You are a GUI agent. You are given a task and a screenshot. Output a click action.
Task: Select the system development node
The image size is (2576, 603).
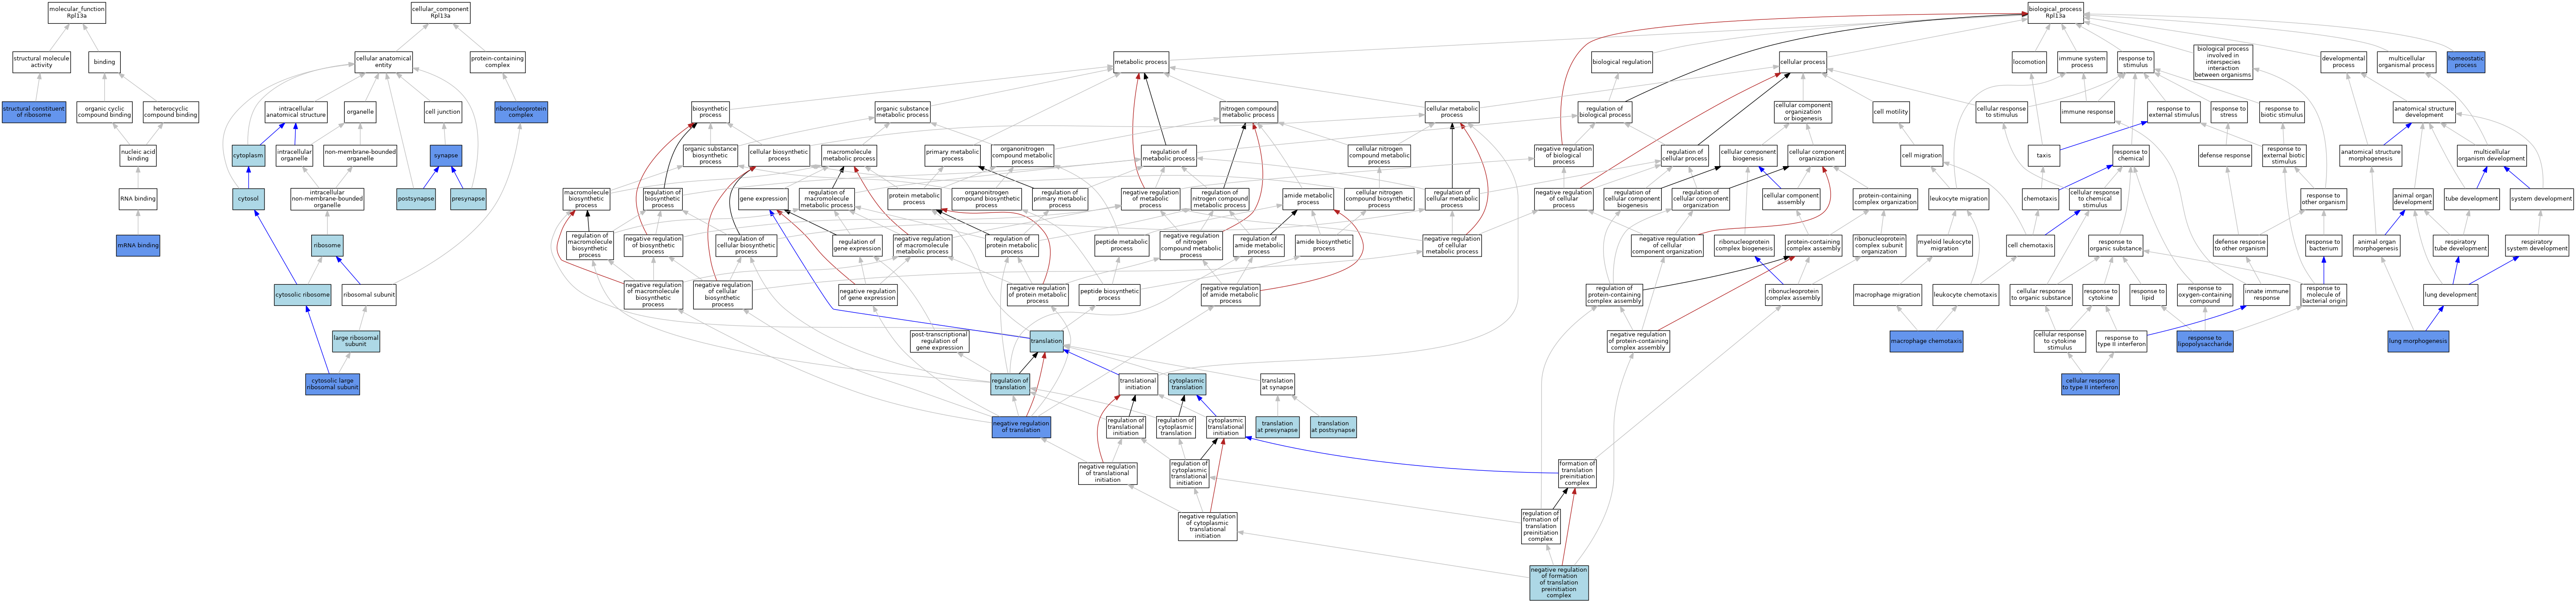tap(2541, 199)
